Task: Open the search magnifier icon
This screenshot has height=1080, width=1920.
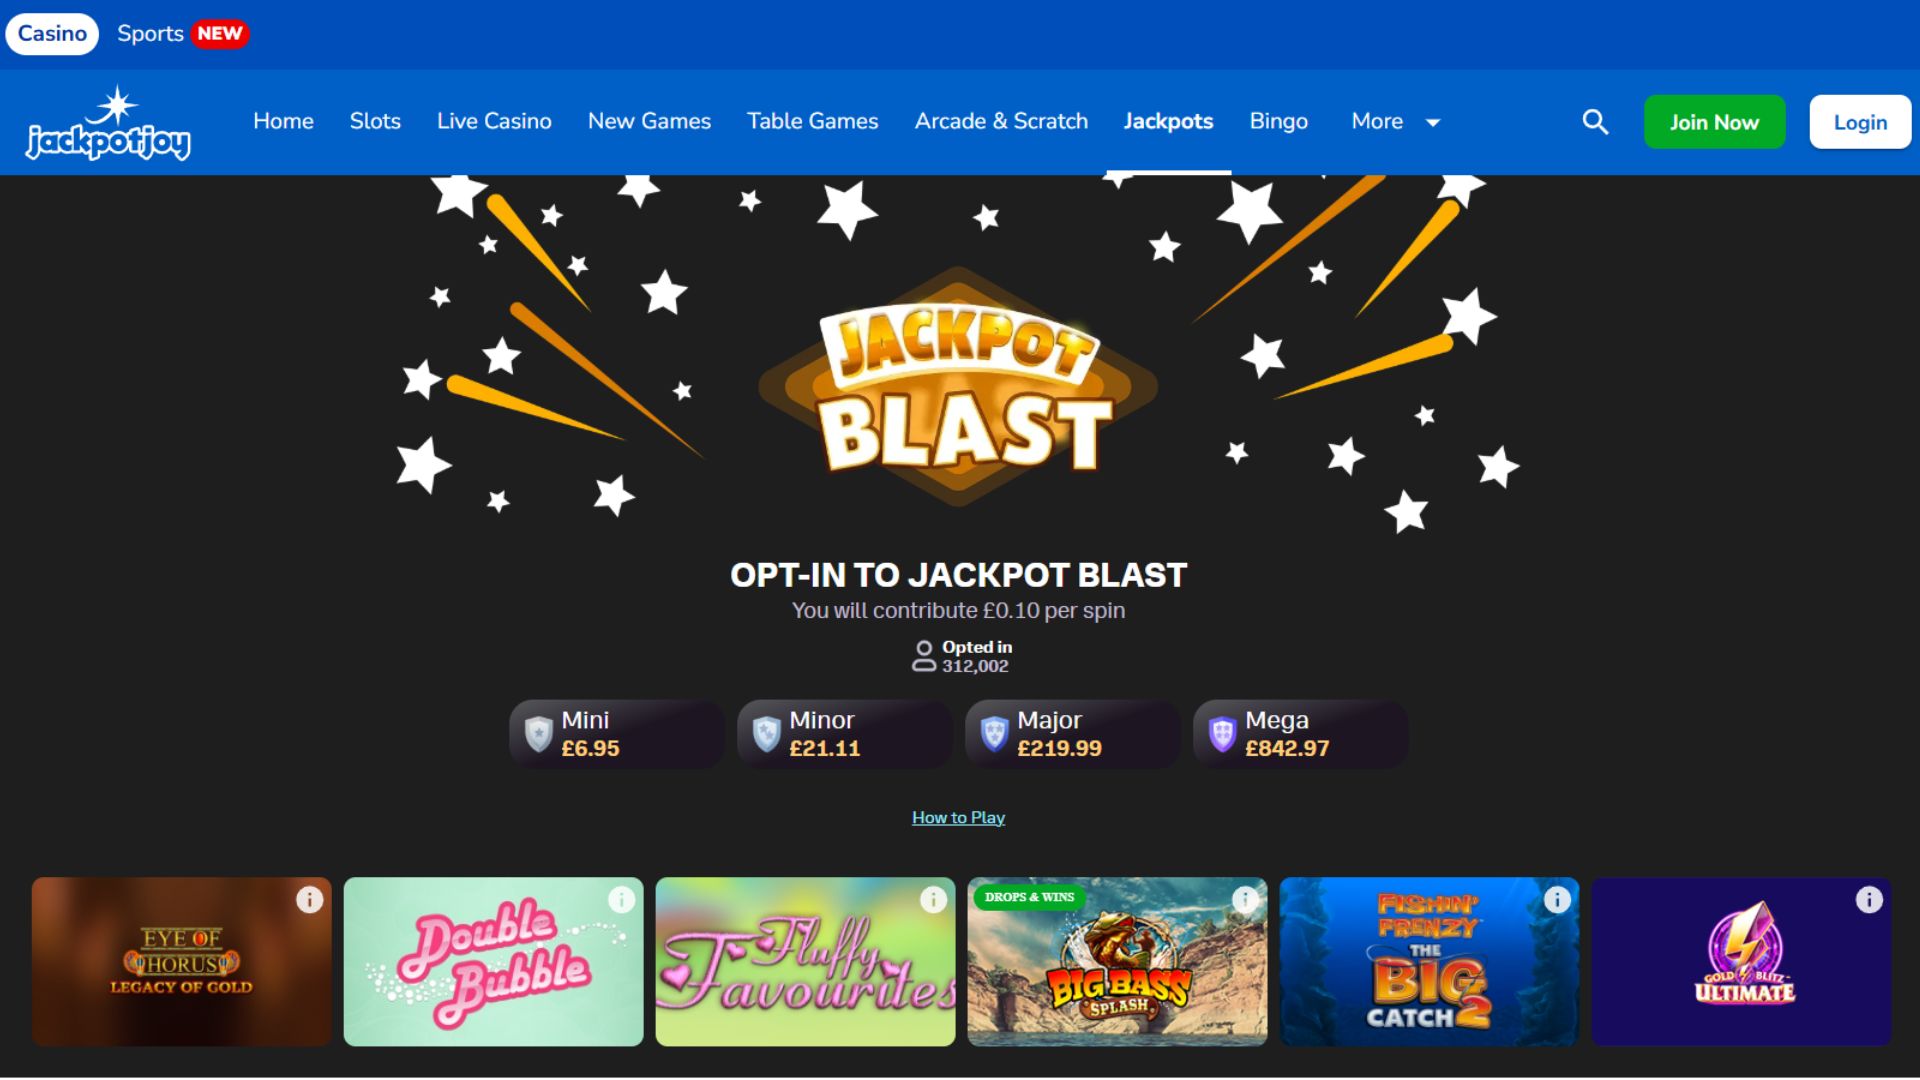Action: (x=1595, y=122)
